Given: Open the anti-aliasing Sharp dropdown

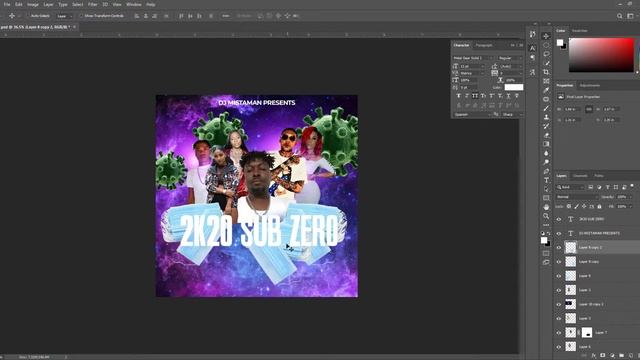Looking at the screenshot, I should [512, 115].
